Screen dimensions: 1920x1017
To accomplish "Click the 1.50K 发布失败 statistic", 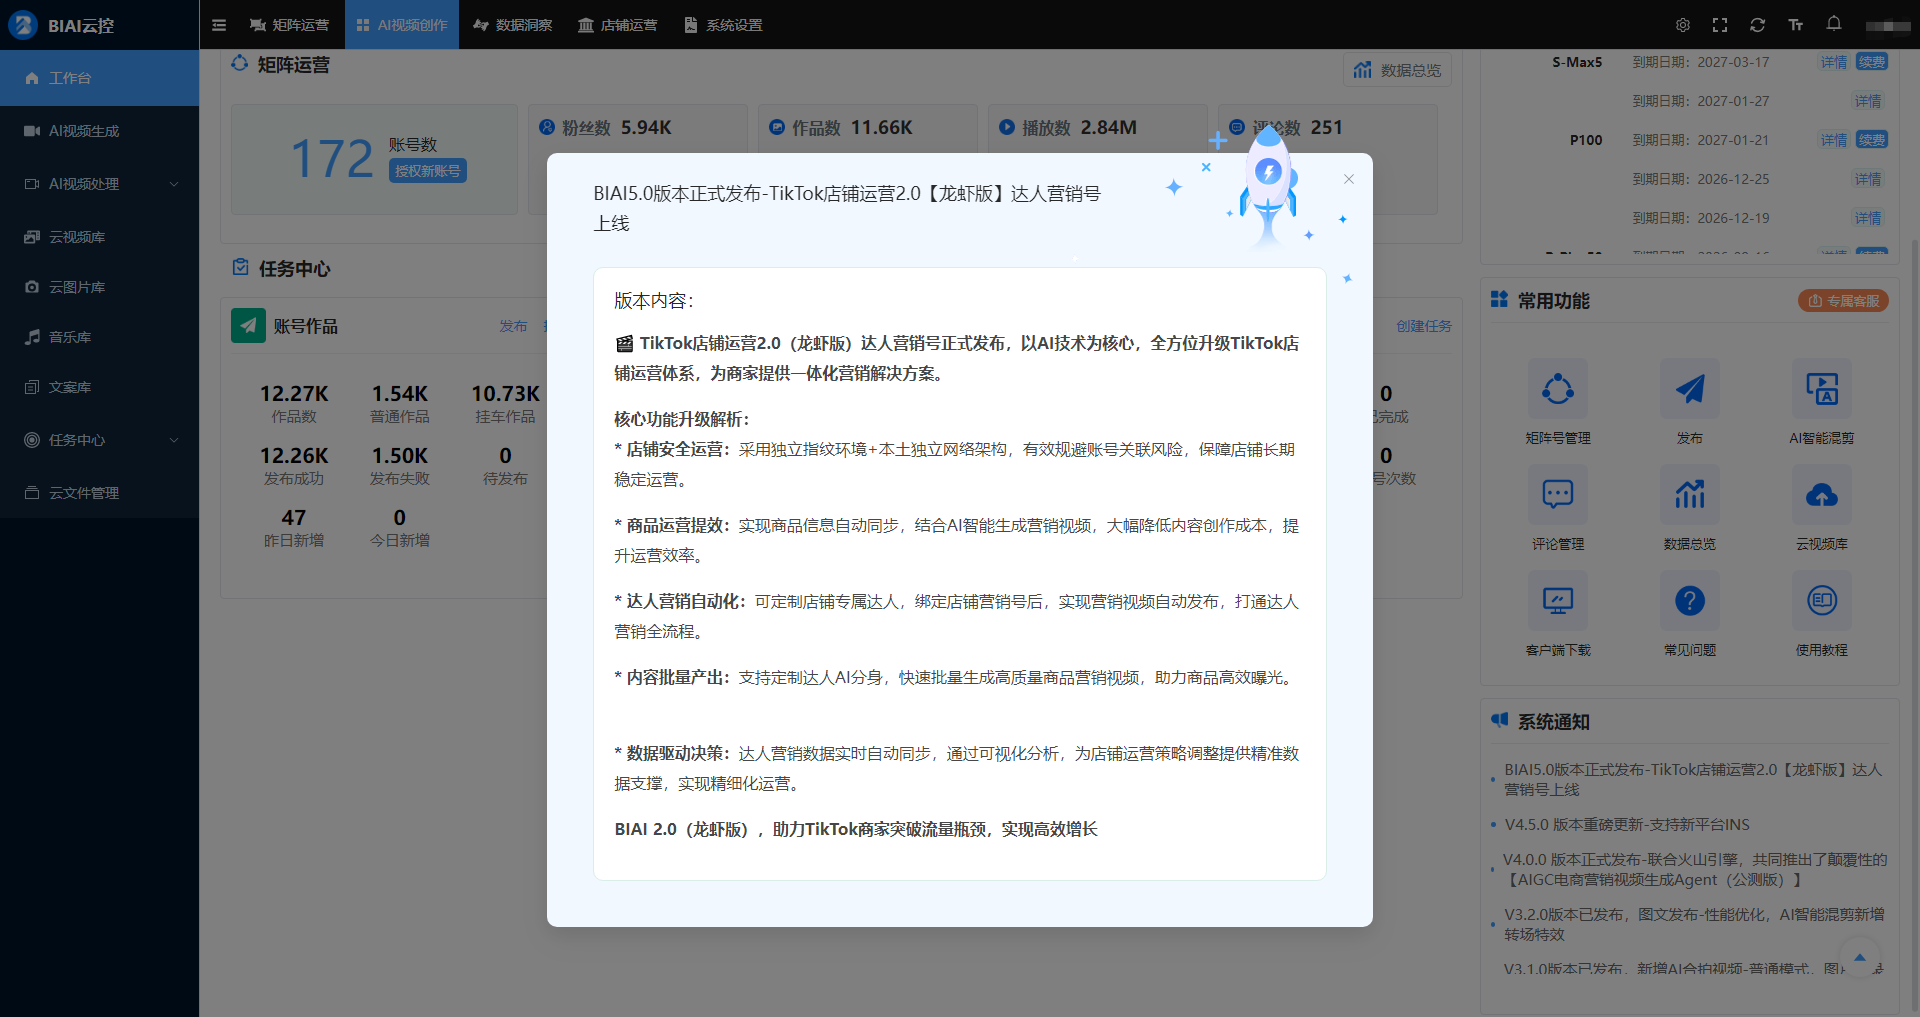I will pos(400,465).
